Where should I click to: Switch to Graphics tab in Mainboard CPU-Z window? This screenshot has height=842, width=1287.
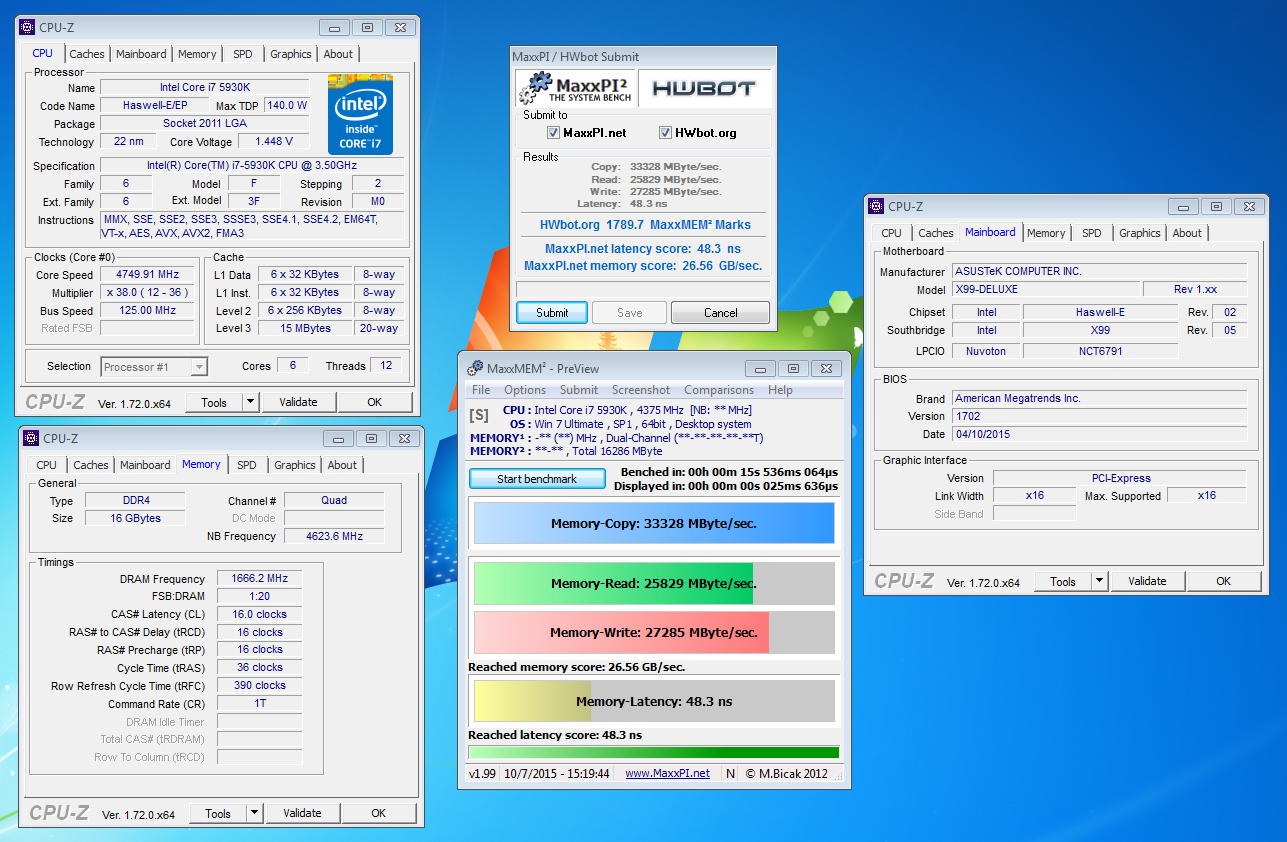[x=1140, y=233]
